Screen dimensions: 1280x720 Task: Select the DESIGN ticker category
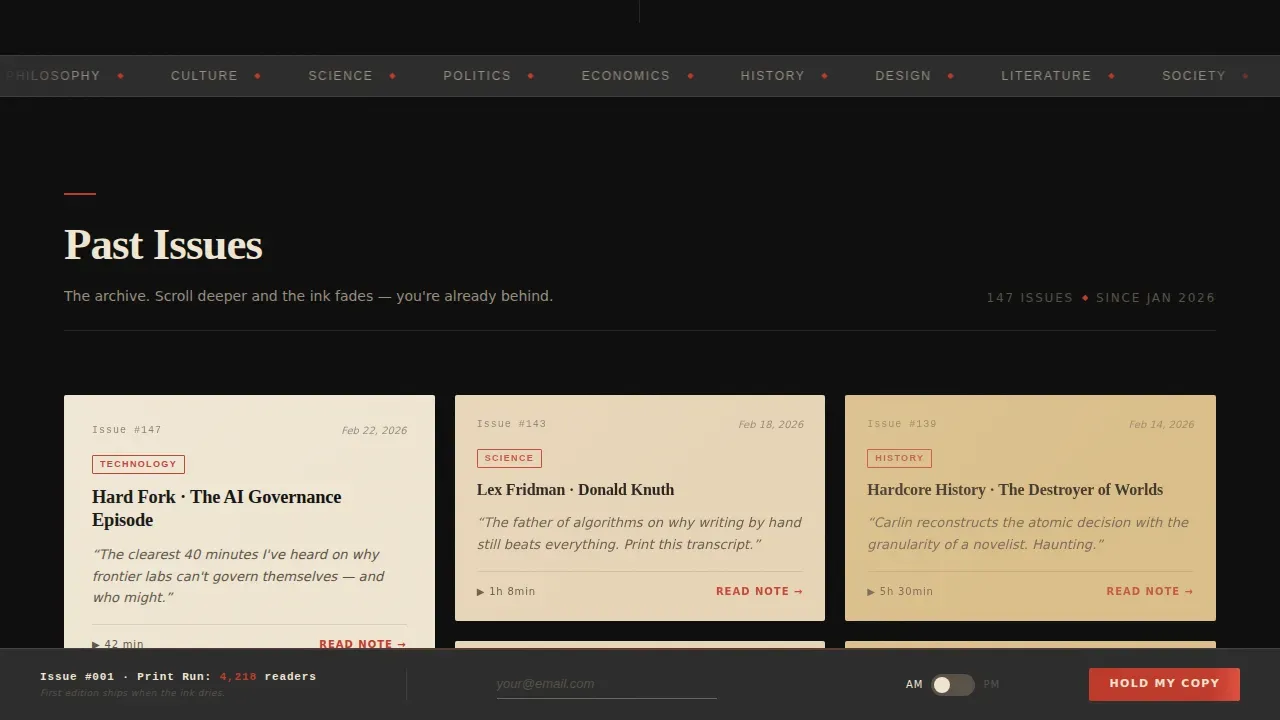(903, 76)
